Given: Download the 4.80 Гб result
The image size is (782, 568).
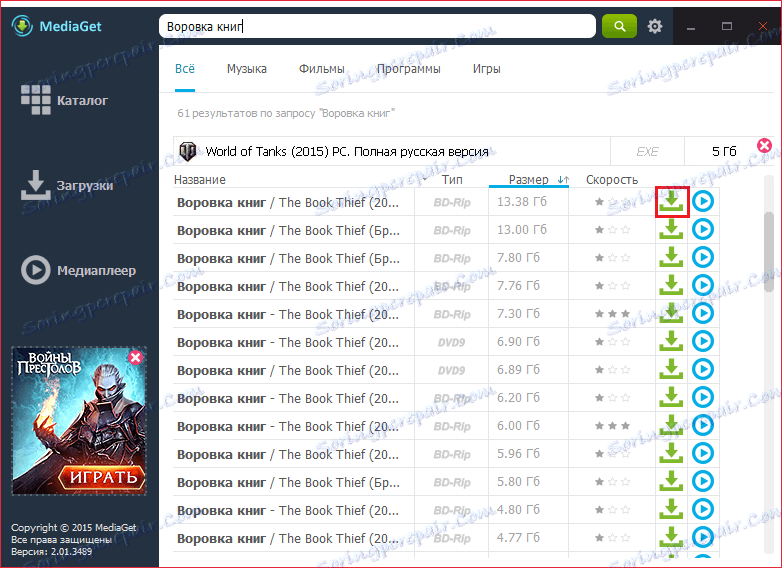Looking at the screenshot, I should click(671, 509).
